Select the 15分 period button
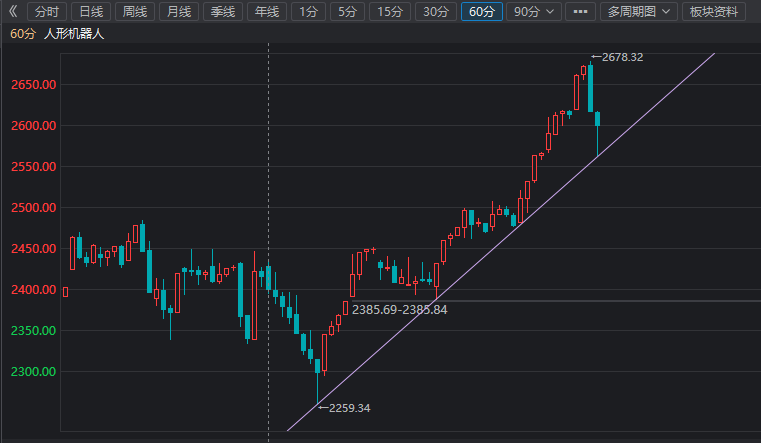This screenshot has width=761, height=443. (388, 12)
